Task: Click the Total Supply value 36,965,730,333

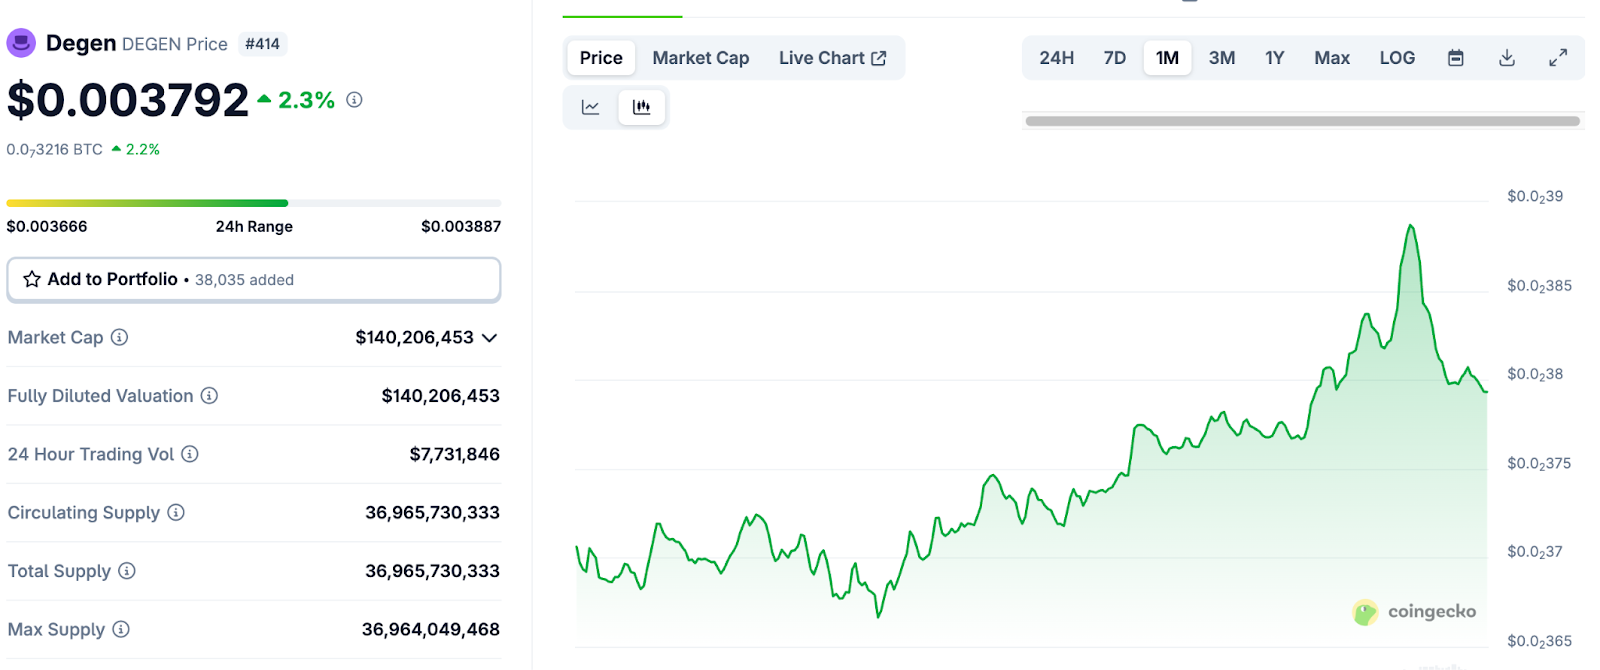Action: [433, 571]
